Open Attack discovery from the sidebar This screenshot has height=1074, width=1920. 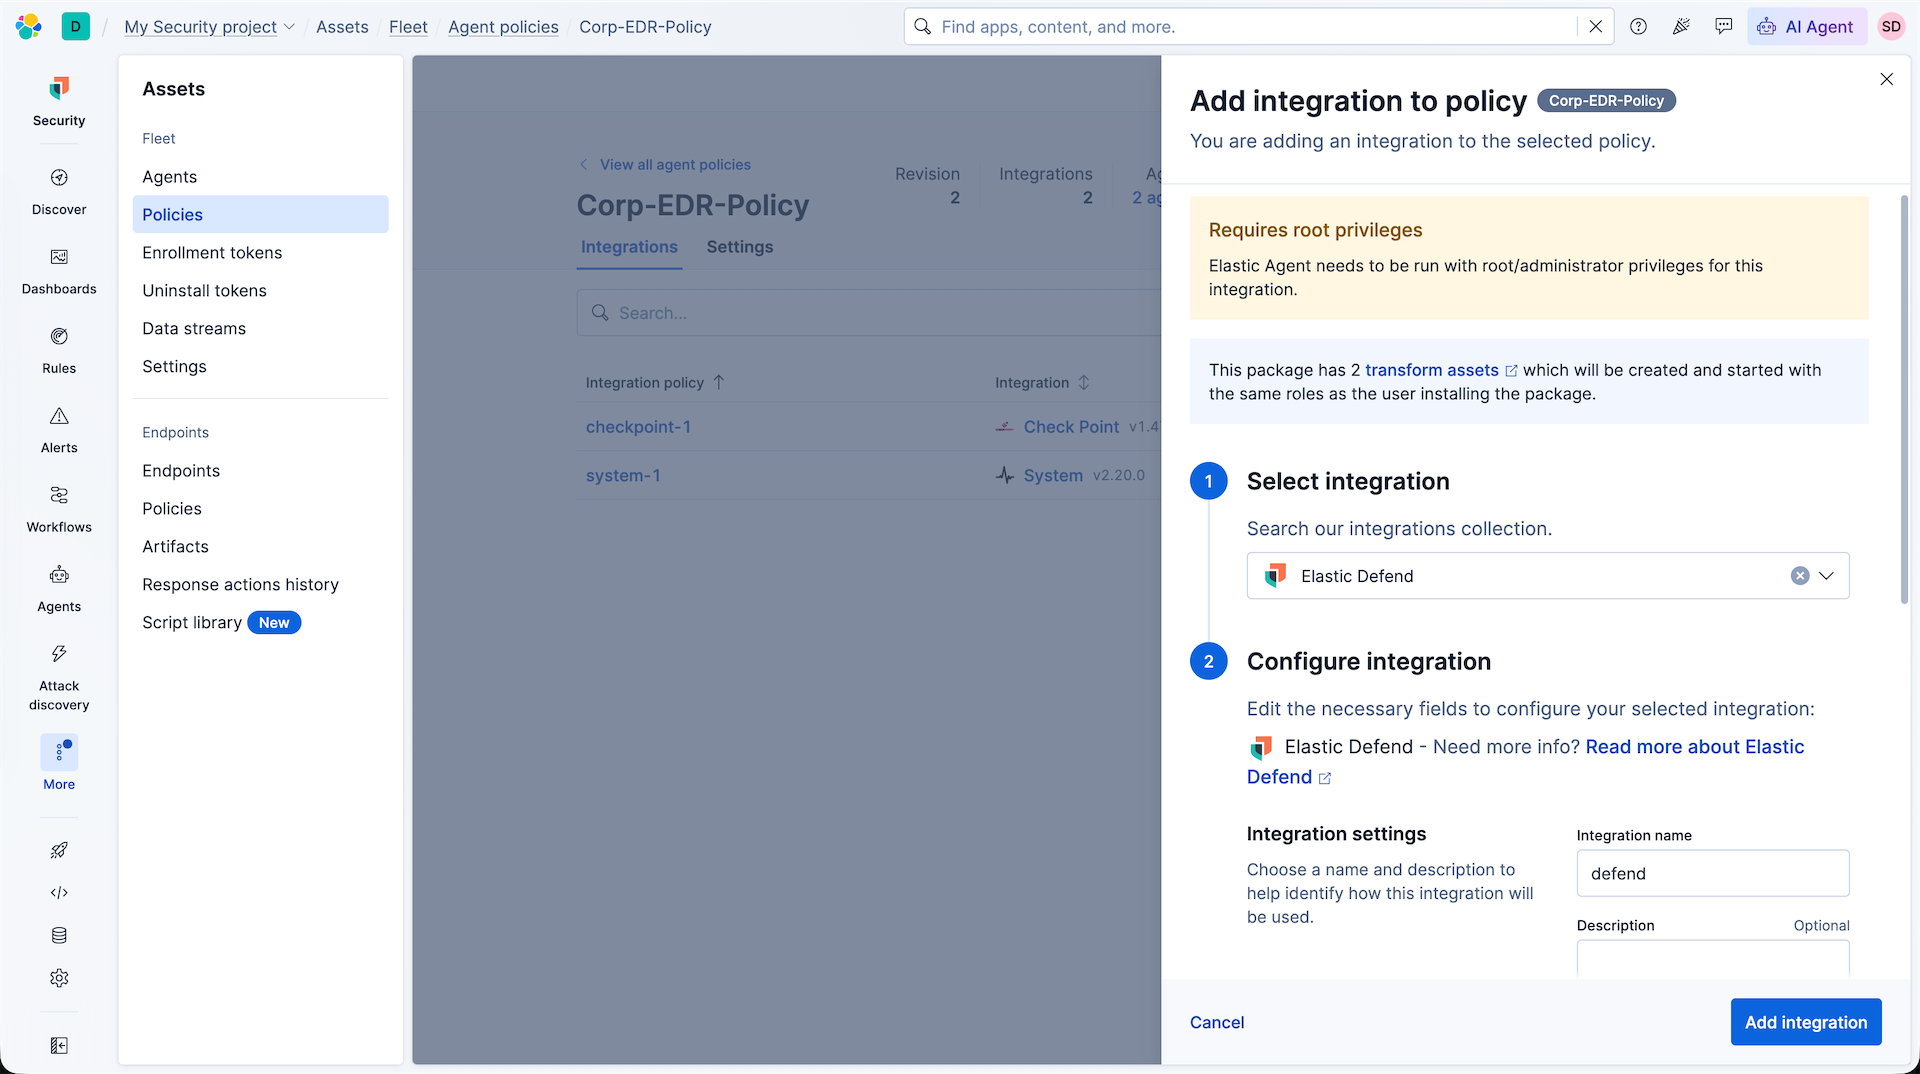(x=59, y=677)
